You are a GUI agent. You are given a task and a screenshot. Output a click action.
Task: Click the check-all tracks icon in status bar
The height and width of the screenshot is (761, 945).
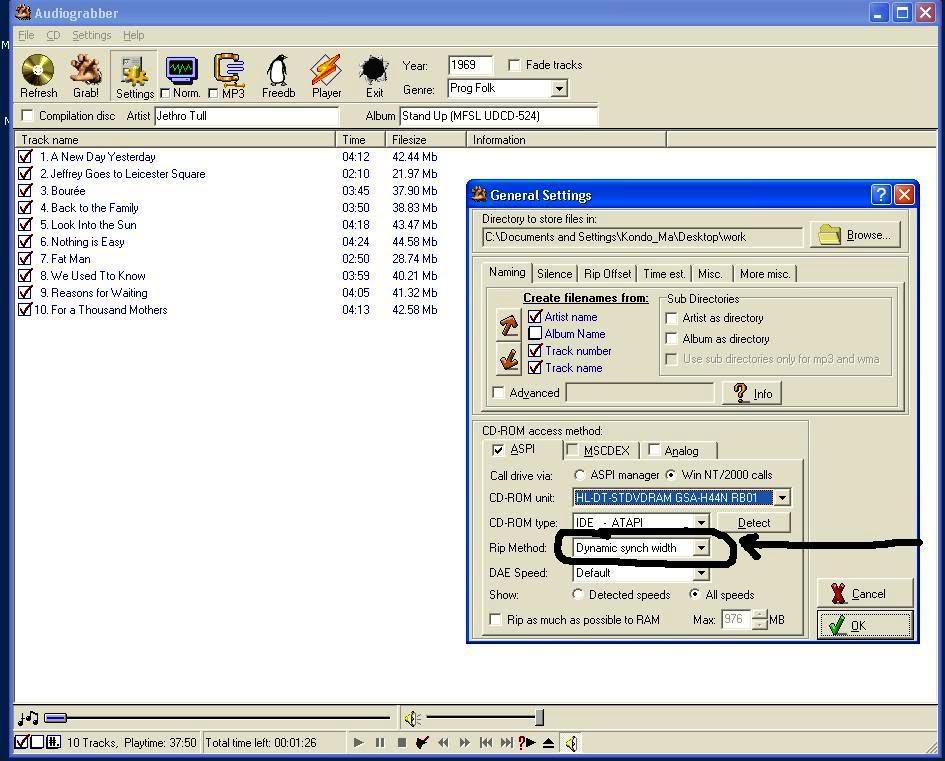tap(21, 742)
